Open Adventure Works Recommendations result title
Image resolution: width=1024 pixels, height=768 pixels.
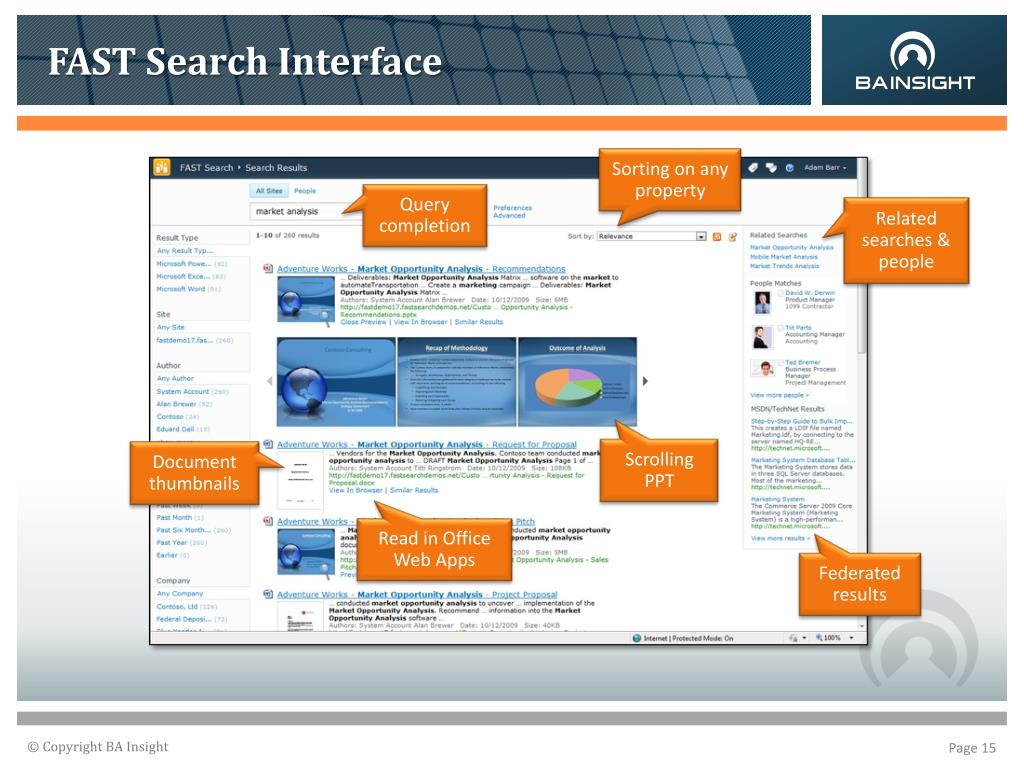pos(421,268)
